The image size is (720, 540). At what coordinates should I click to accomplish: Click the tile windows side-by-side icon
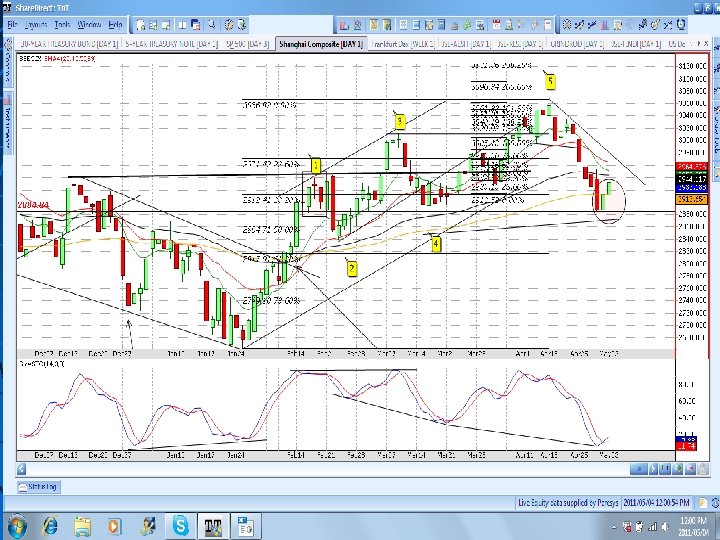point(182,25)
